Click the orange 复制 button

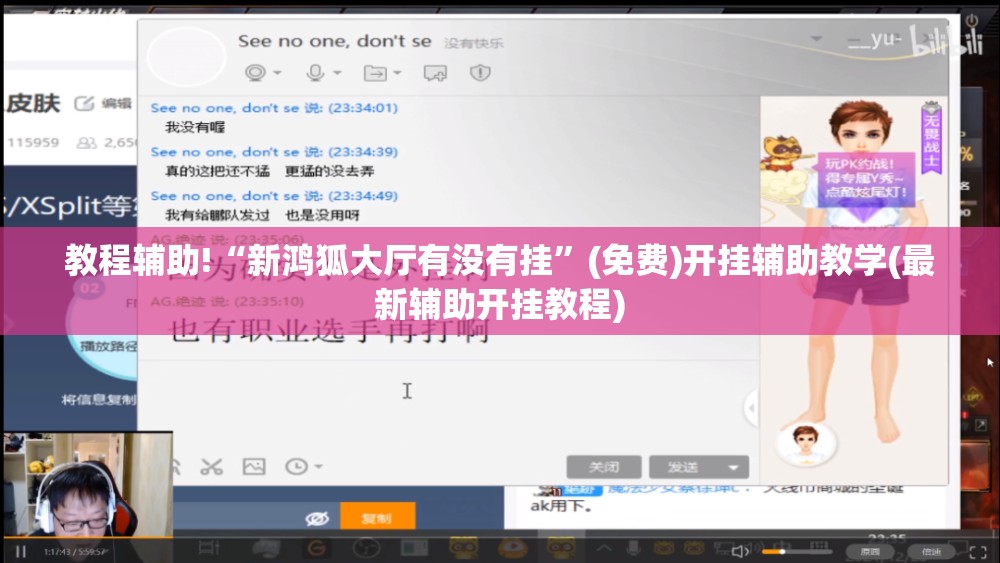tap(378, 517)
